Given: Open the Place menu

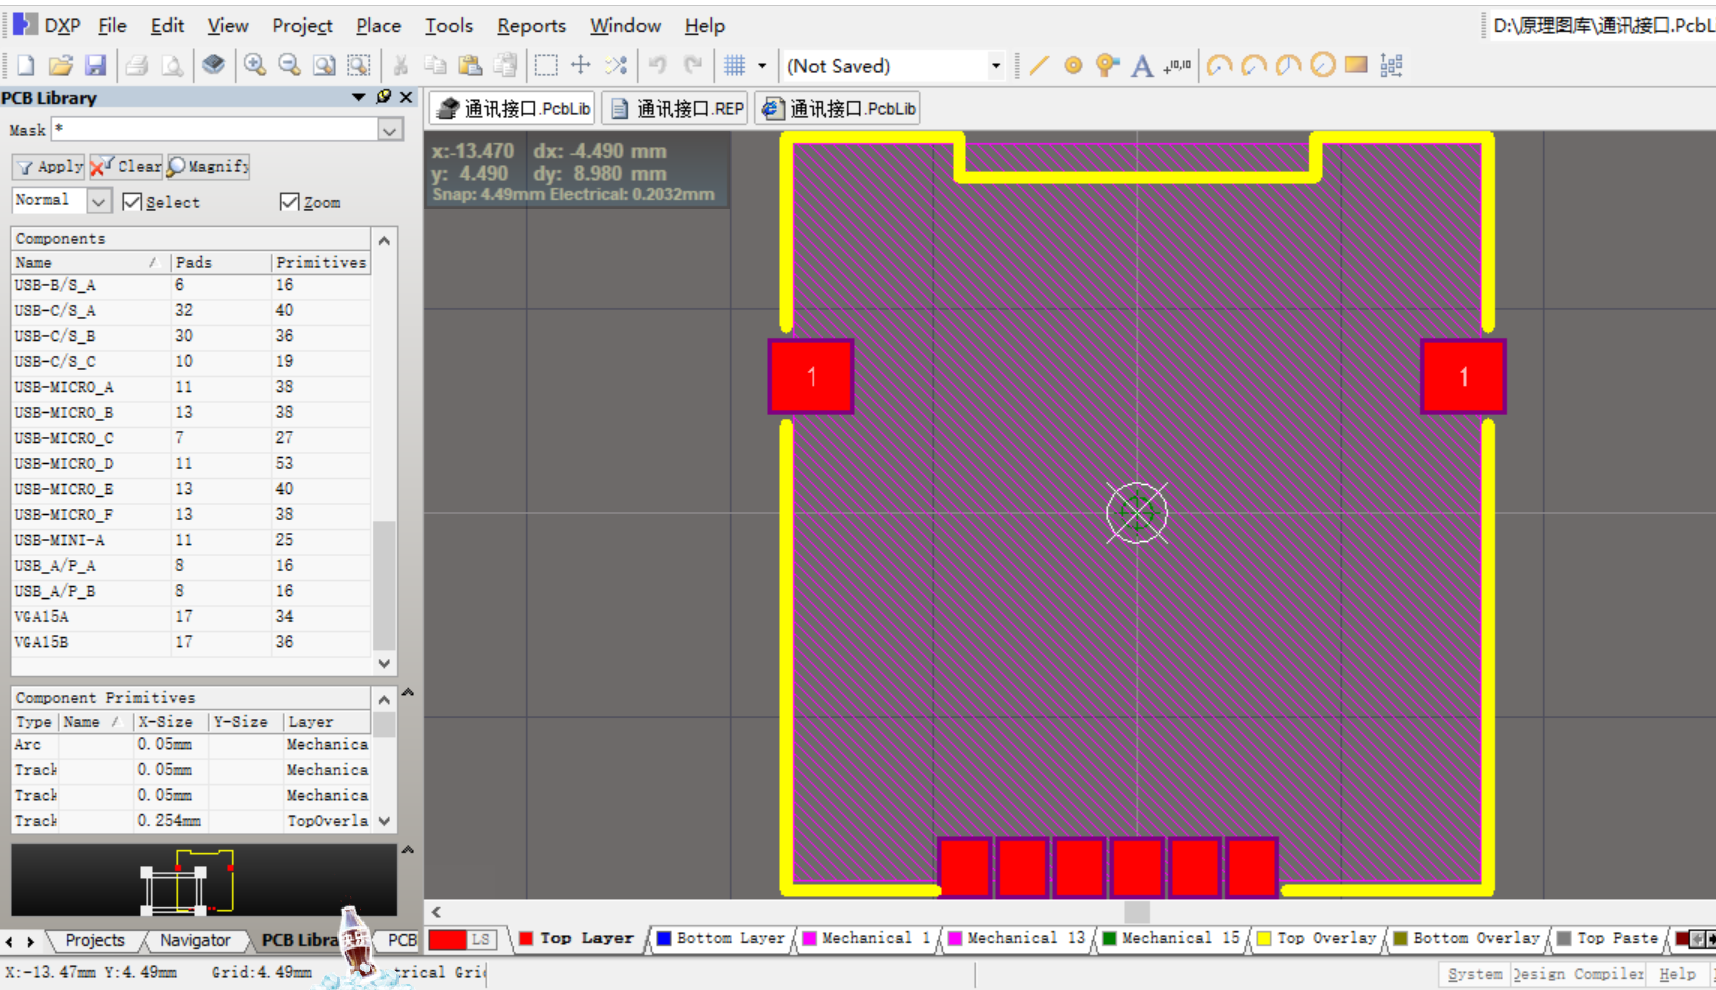Looking at the screenshot, I should click(378, 26).
